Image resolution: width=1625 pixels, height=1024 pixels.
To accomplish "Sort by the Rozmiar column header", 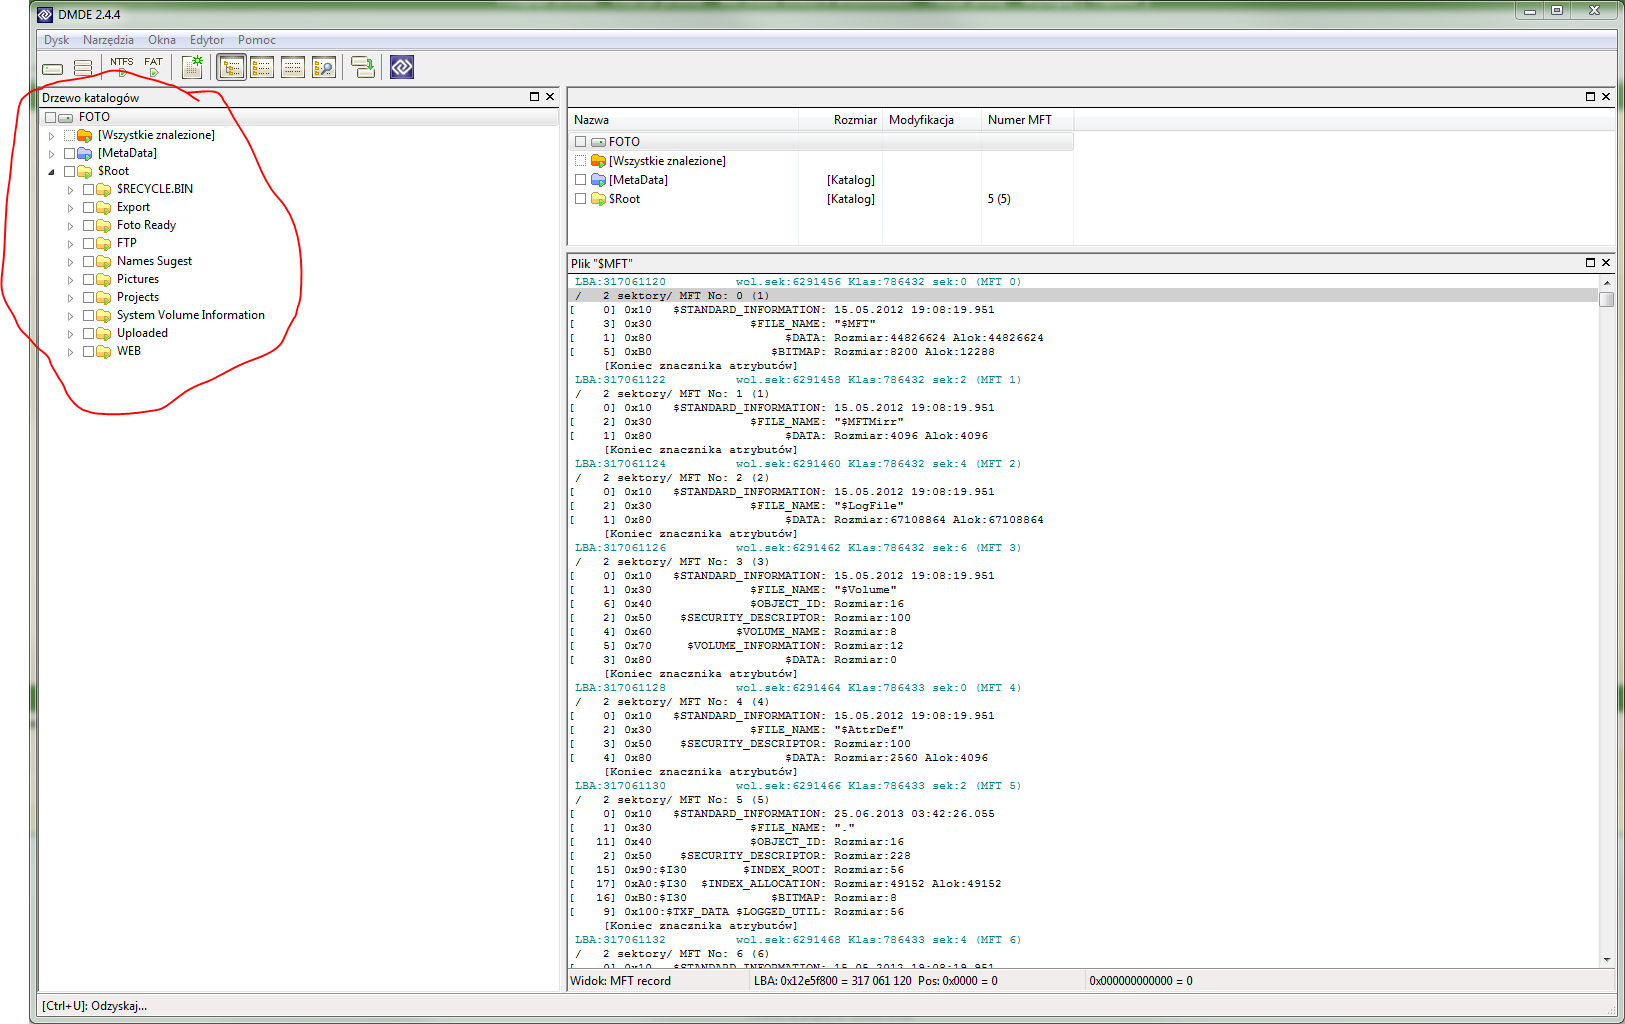I will tap(840, 120).
